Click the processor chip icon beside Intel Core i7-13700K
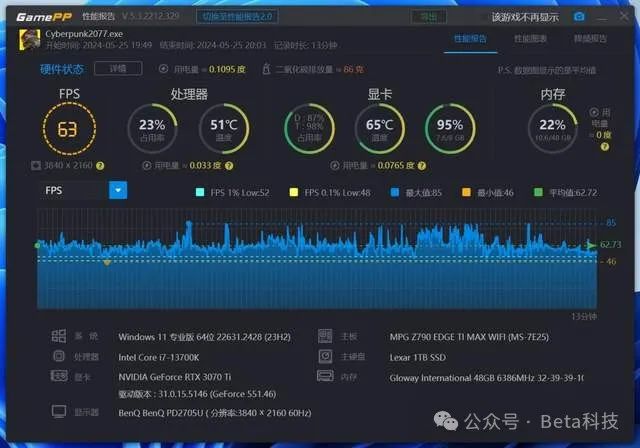The width and height of the screenshot is (640, 448). click(x=59, y=356)
